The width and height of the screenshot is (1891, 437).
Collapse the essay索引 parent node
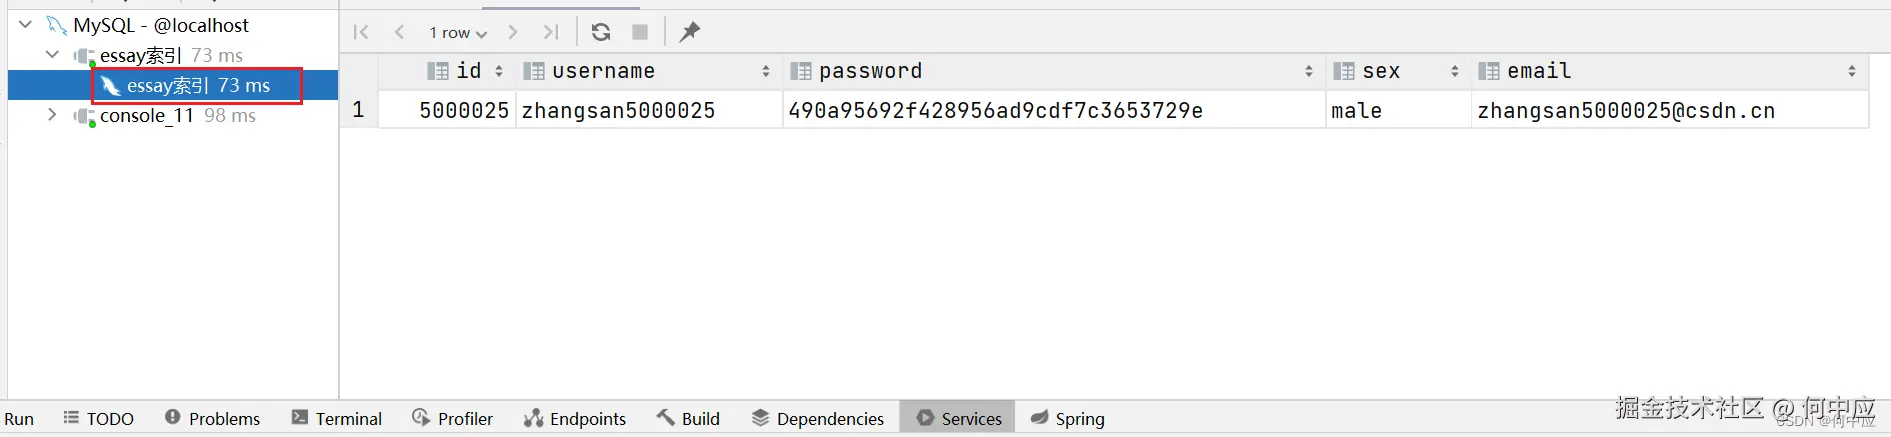pos(52,55)
